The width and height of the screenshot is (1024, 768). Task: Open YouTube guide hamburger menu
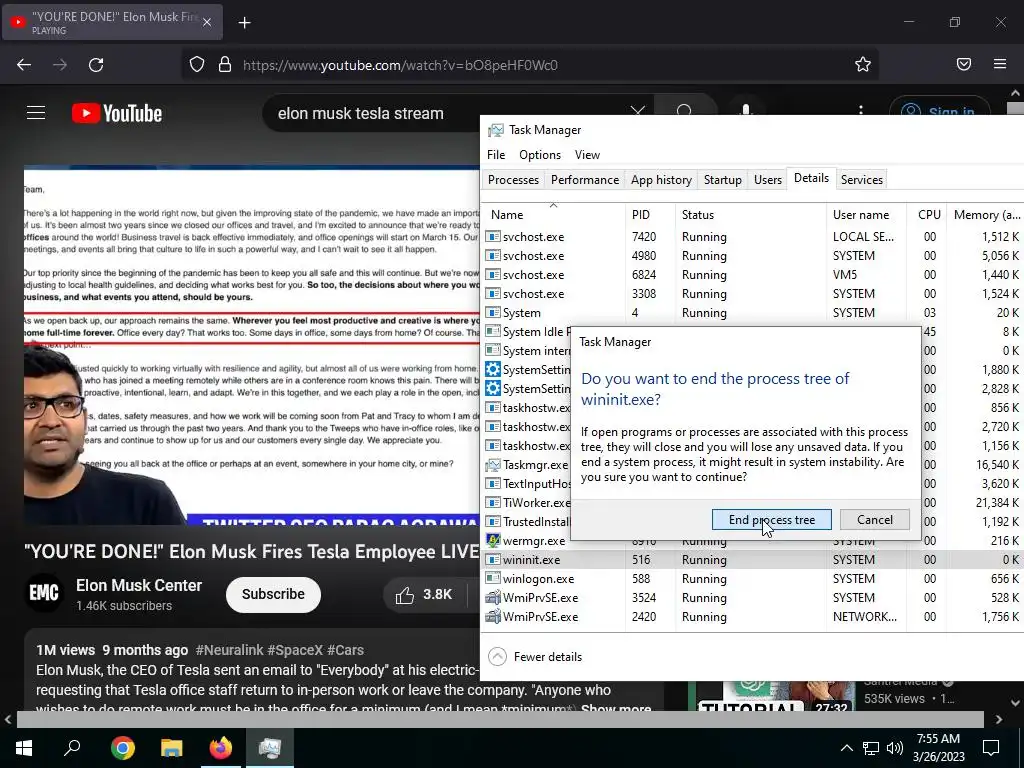tap(36, 113)
